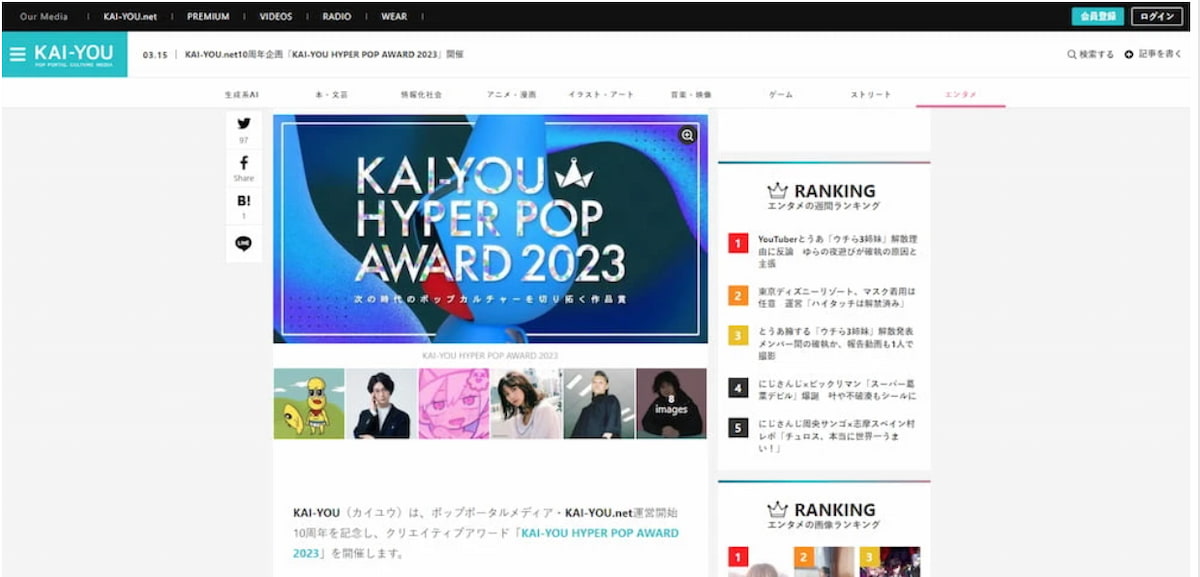The image size is (1200, 577).
Task: Open the thumbnail labeled 8 images
Action: [671, 404]
